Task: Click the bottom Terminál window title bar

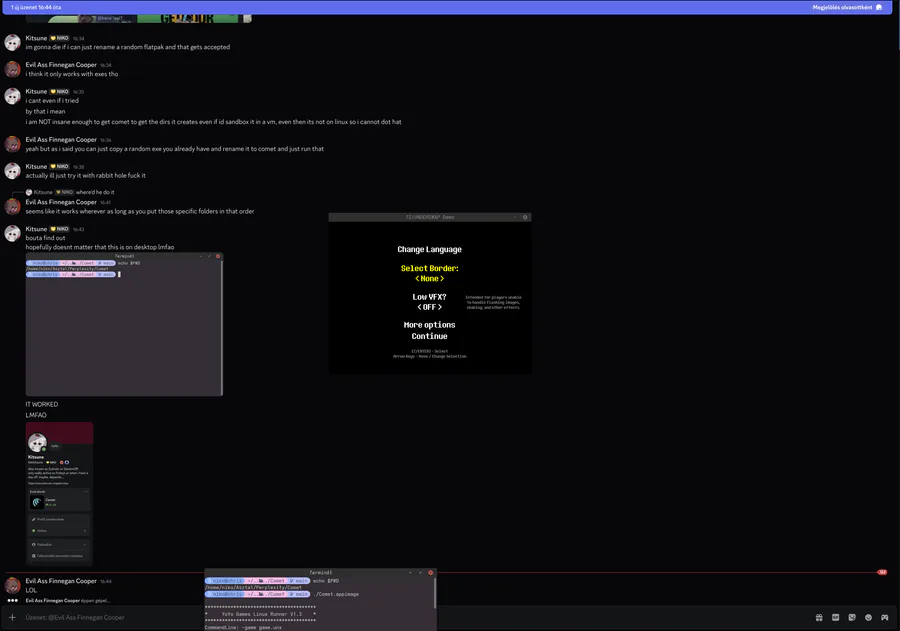Action: (x=320, y=572)
